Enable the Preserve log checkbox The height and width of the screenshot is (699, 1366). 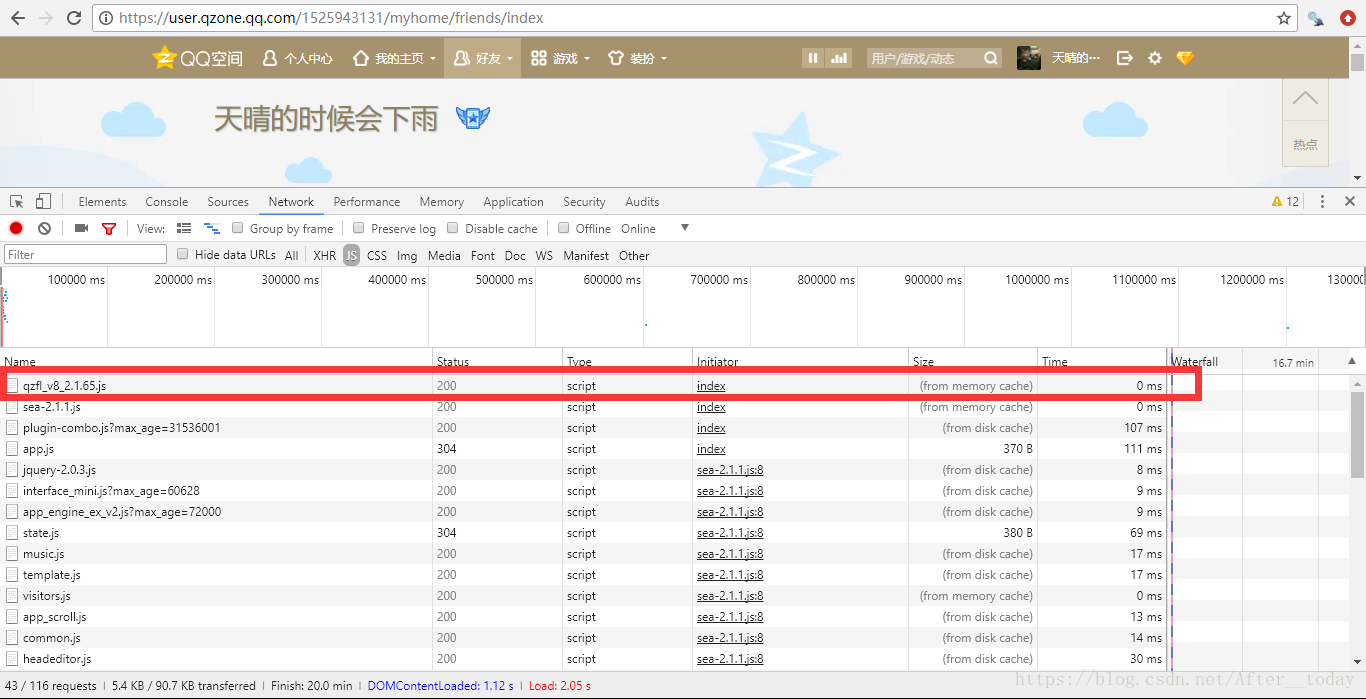point(359,228)
